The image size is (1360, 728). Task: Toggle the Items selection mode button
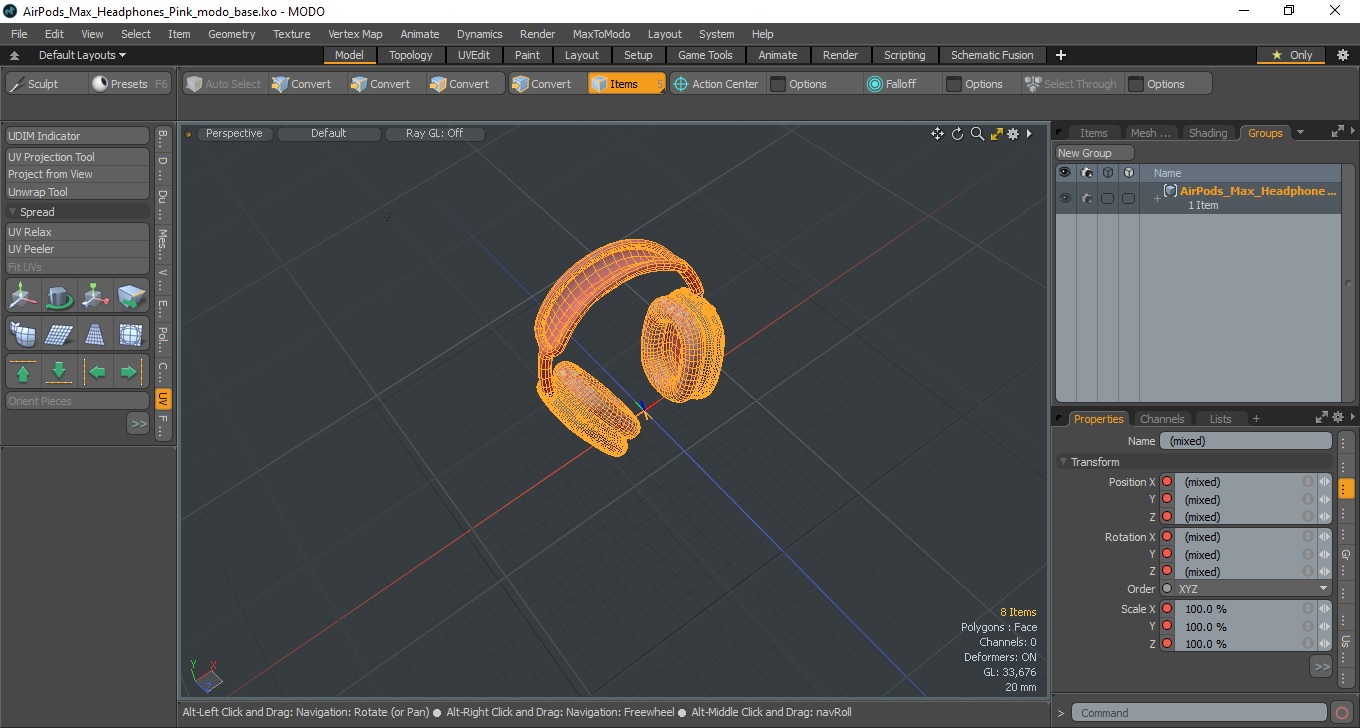click(x=626, y=84)
